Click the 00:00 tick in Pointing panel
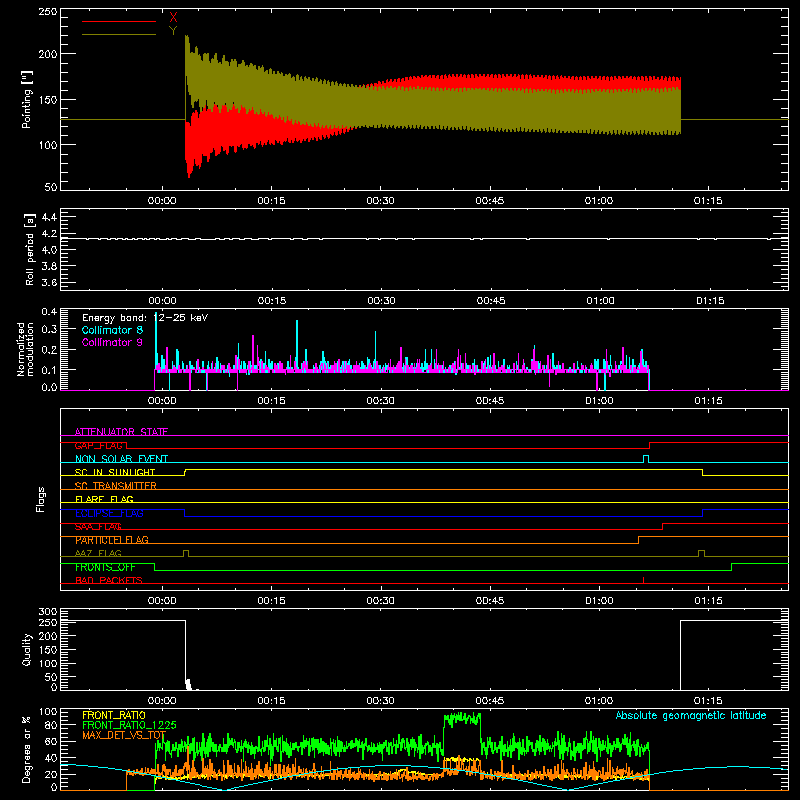 pos(162,201)
